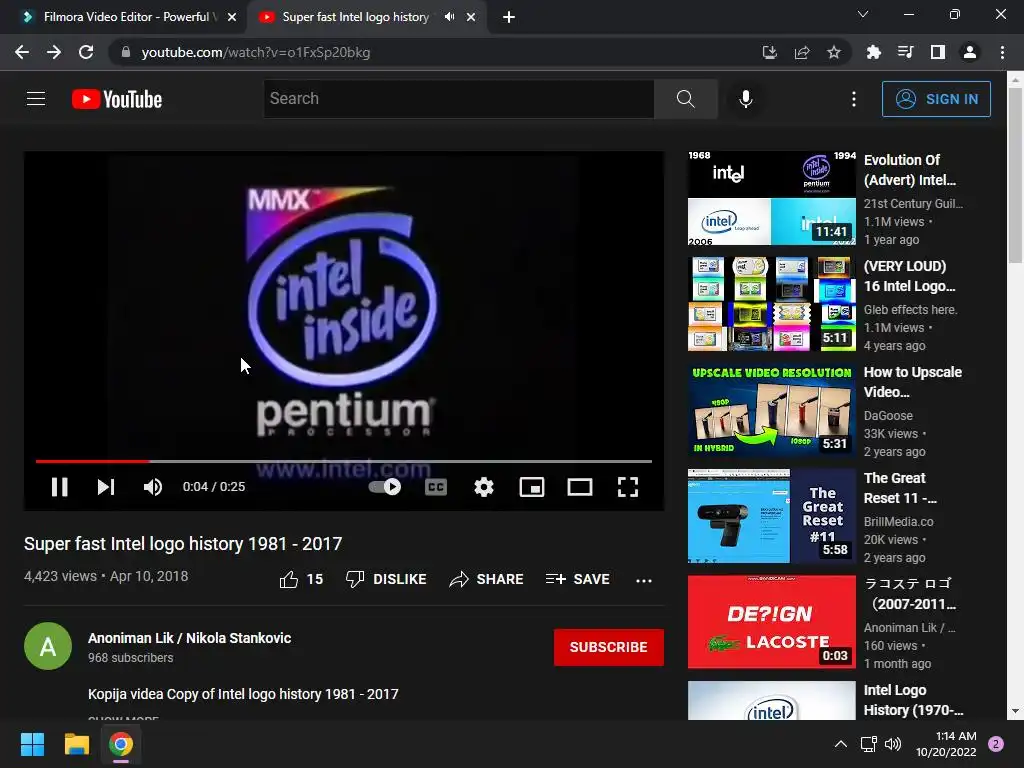
Task: Close the Super fast Intel logo tab
Action: pos(471,17)
